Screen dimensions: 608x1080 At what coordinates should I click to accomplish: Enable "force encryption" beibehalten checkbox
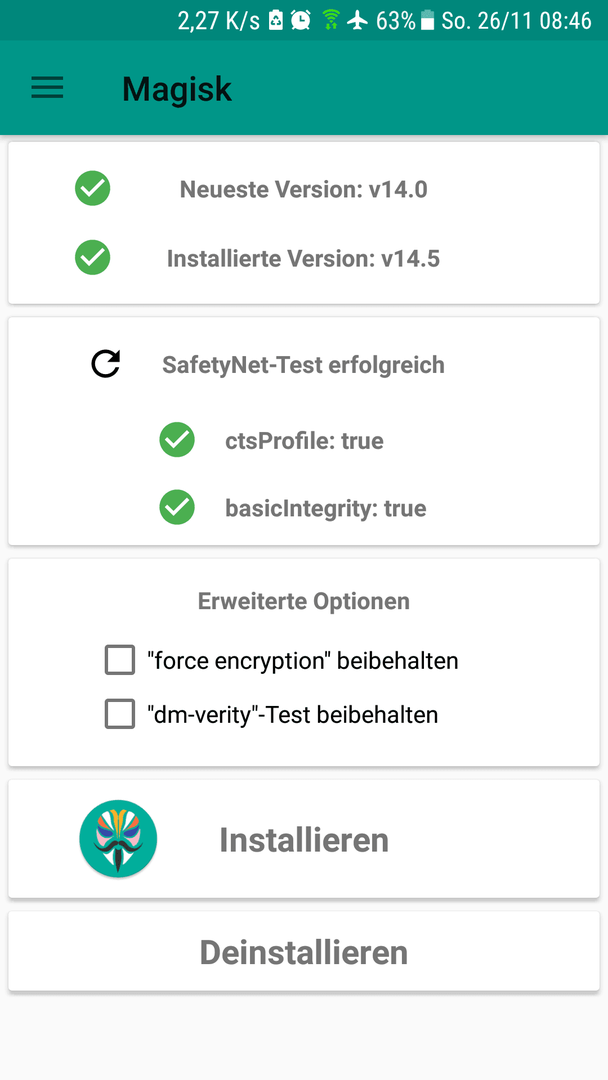pyautogui.click(x=120, y=661)
